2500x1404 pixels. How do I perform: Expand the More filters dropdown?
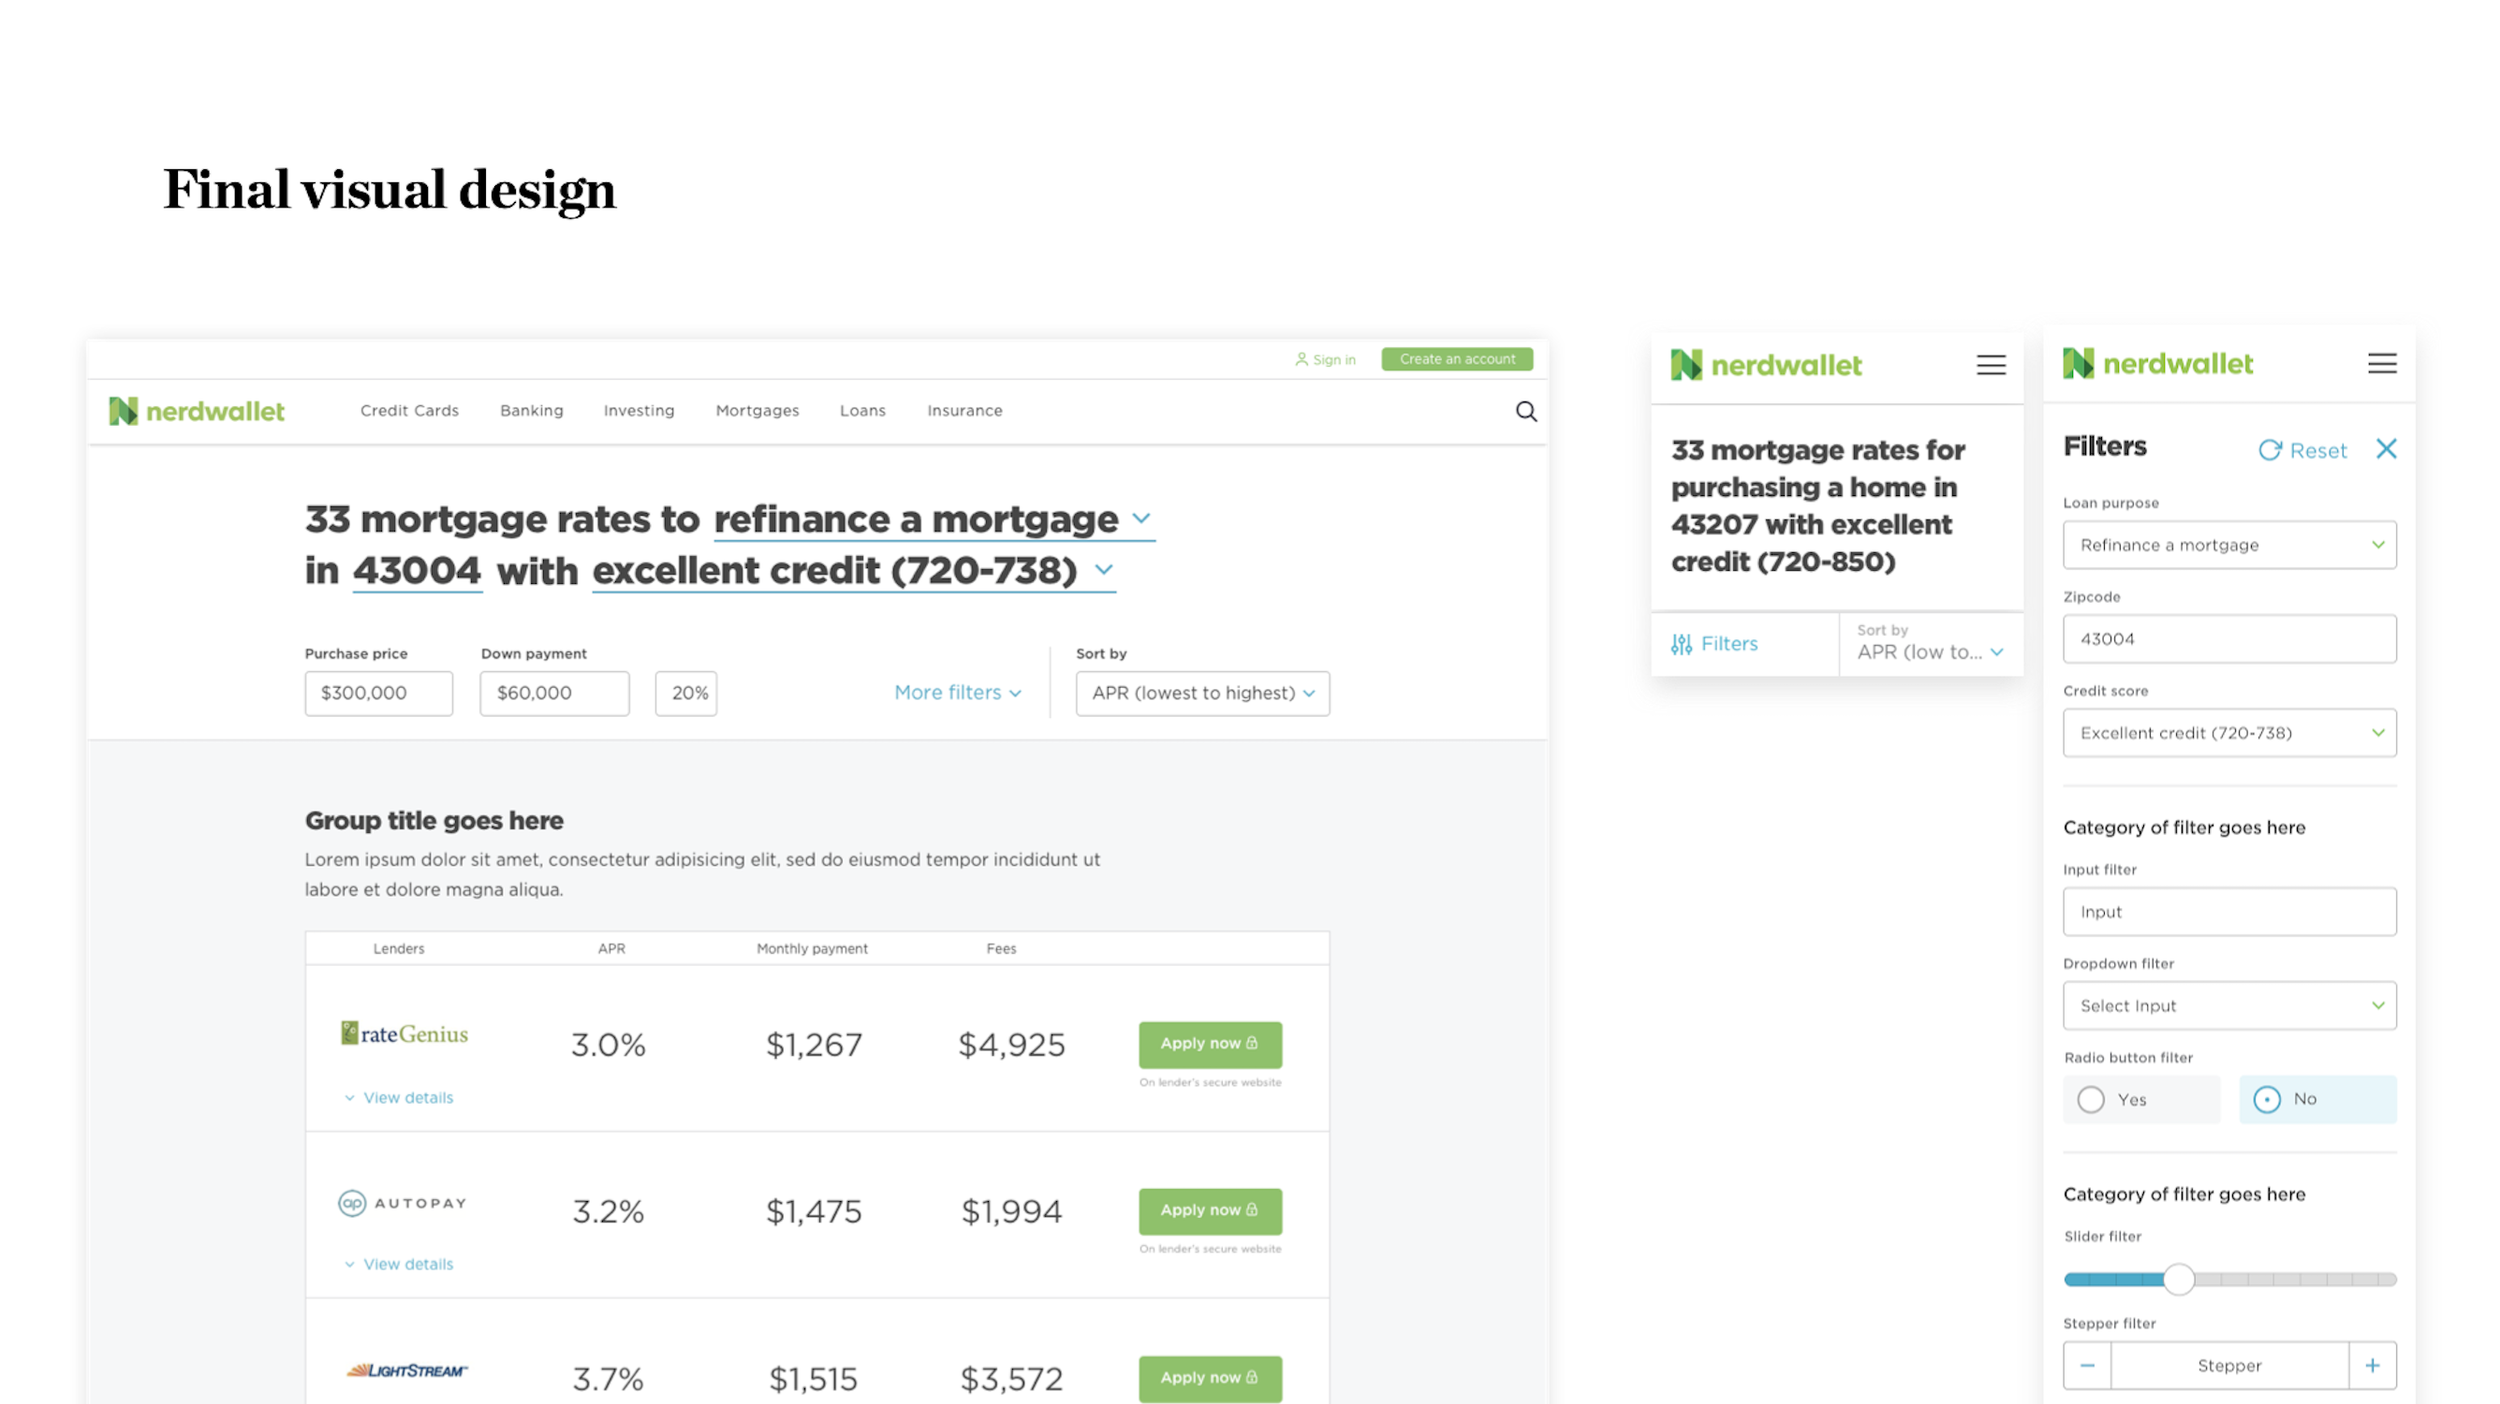coord(957,692)
